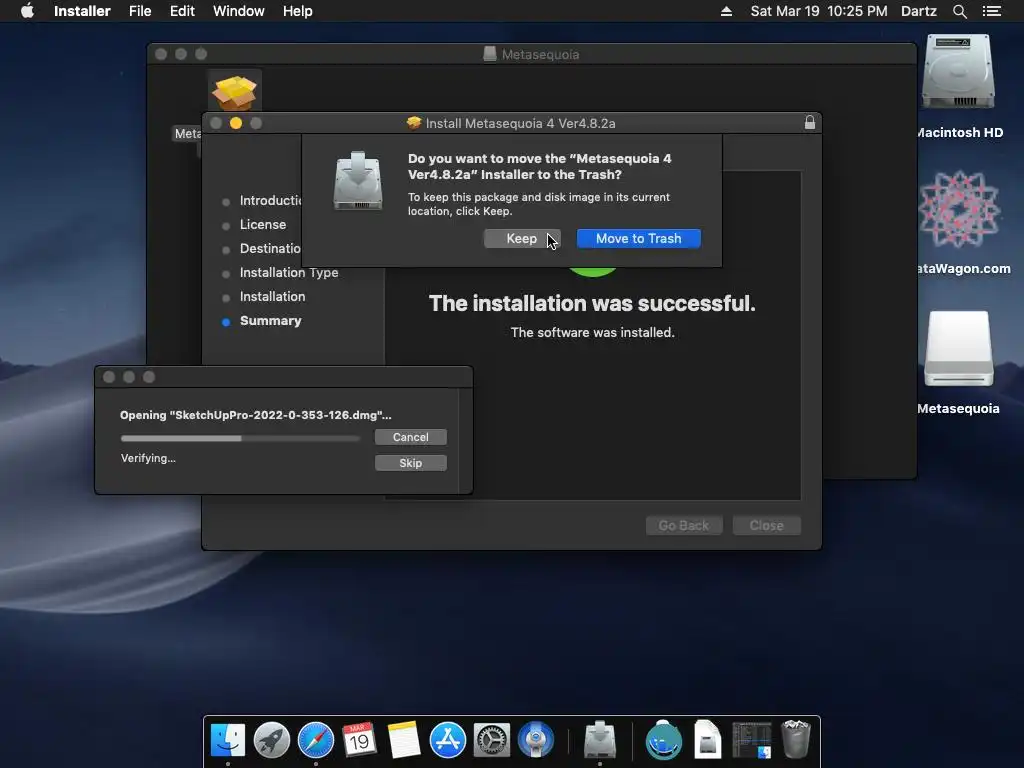
Task: Click the License step in sidebar
Action: (263, 225)
